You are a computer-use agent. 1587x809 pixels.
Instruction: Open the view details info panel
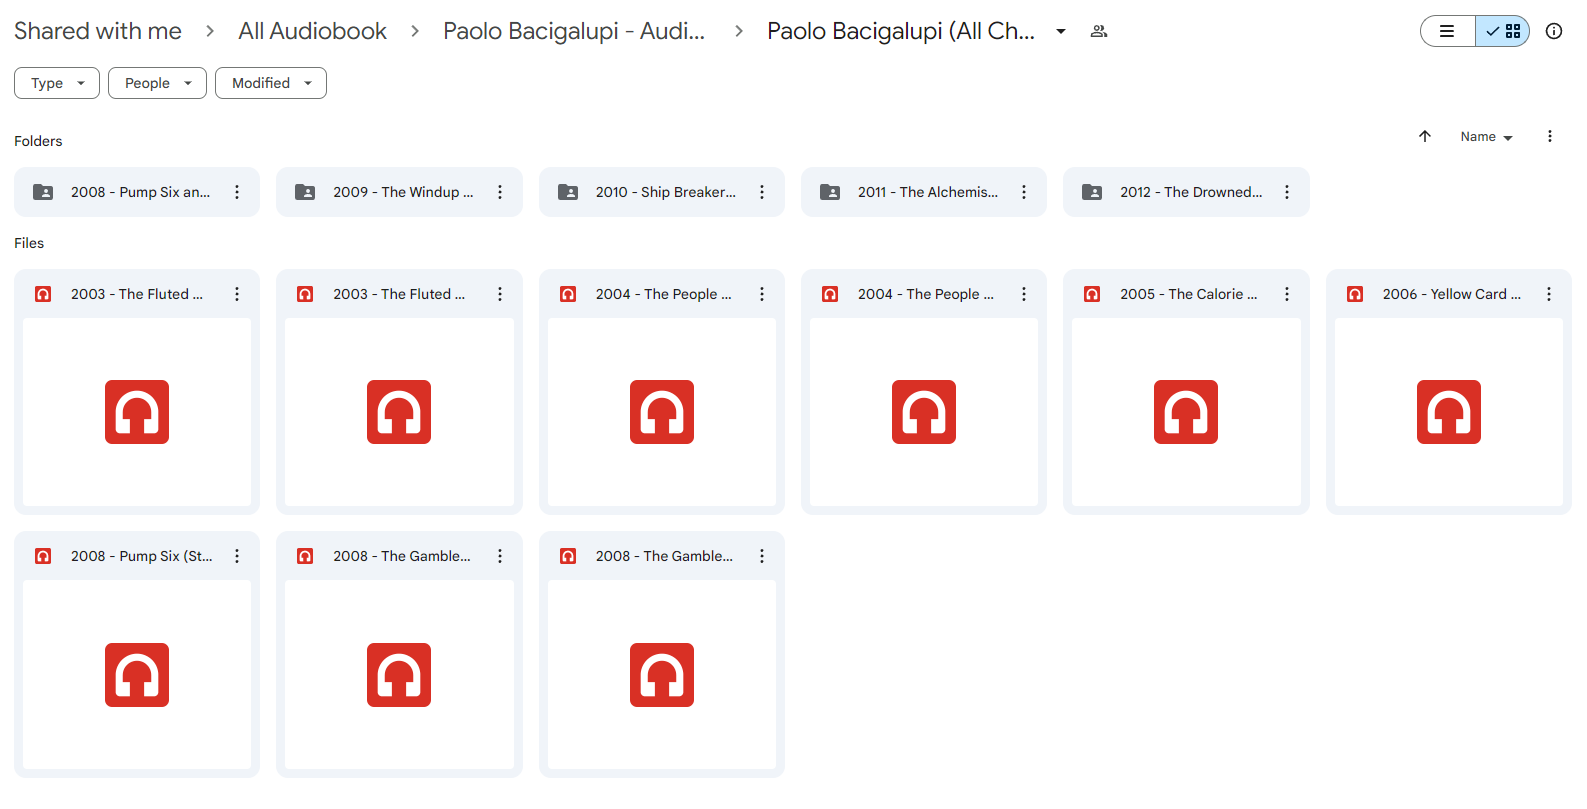tap(1554, 31)
